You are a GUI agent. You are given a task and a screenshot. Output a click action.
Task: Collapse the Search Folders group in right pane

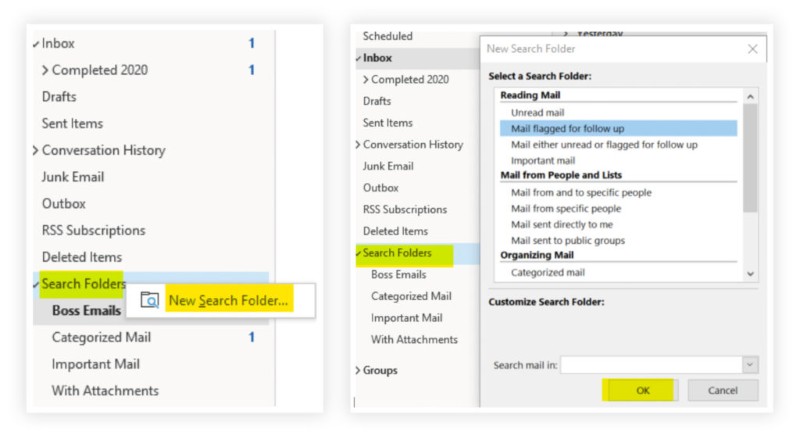(x=359, y=253)
